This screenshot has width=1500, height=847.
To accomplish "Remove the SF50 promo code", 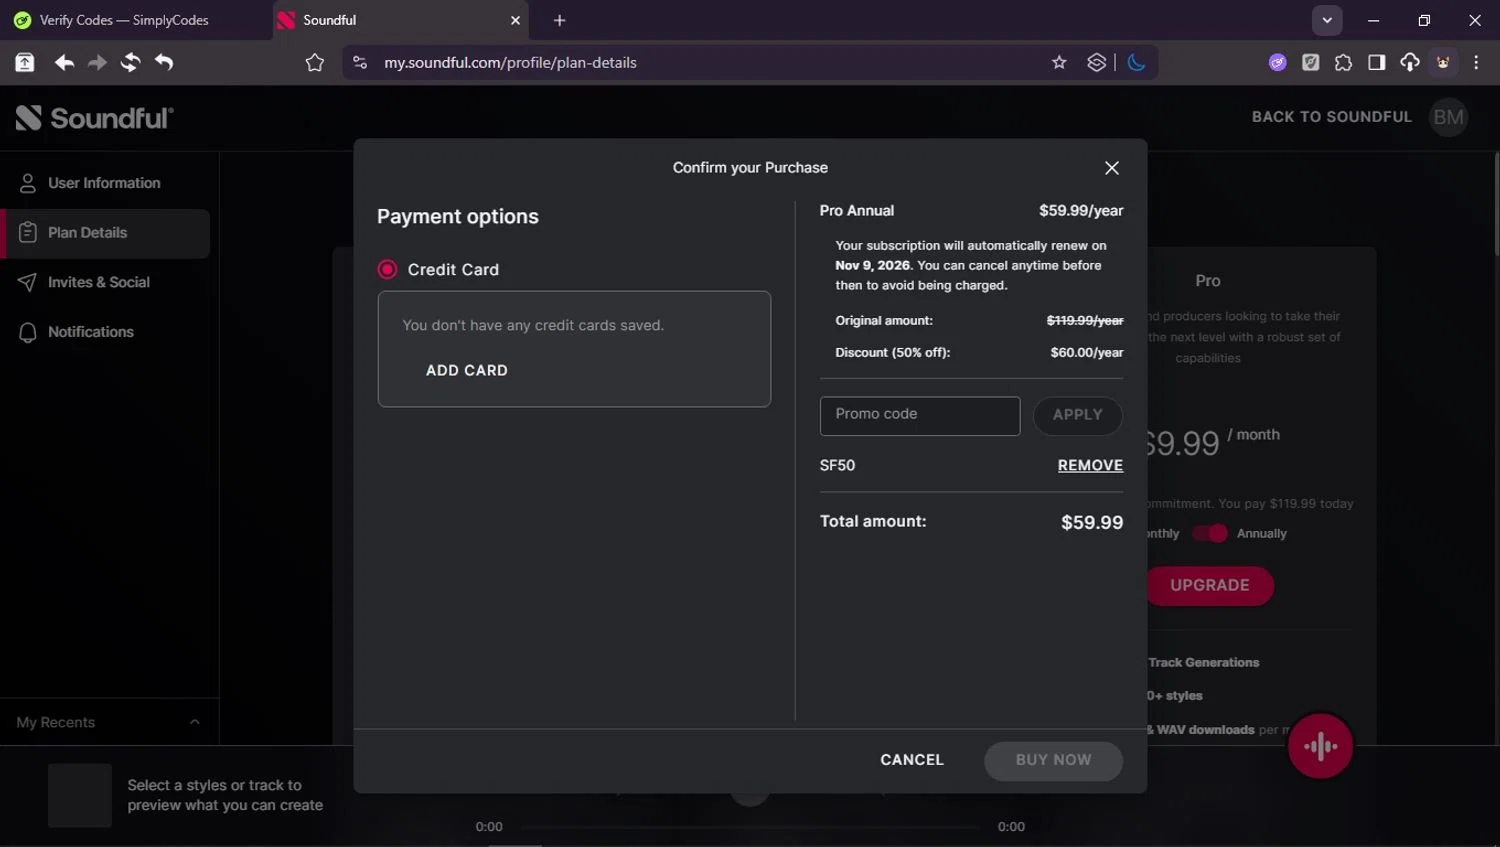I will click(x=1090, y=465).
